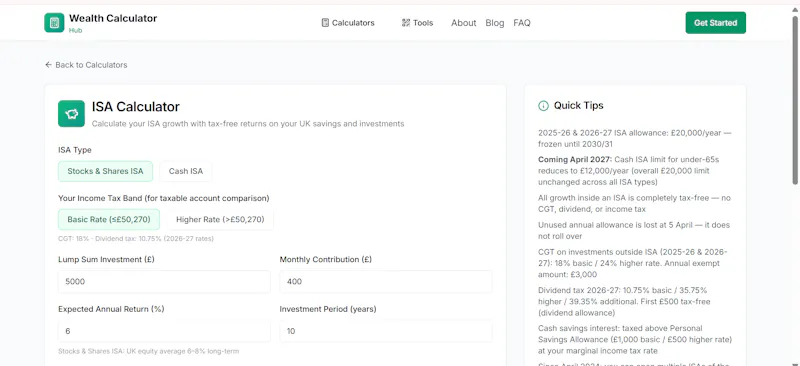Click the ISA Calculator heading
This screenshot has height=366, width=800.
[136, 107]
